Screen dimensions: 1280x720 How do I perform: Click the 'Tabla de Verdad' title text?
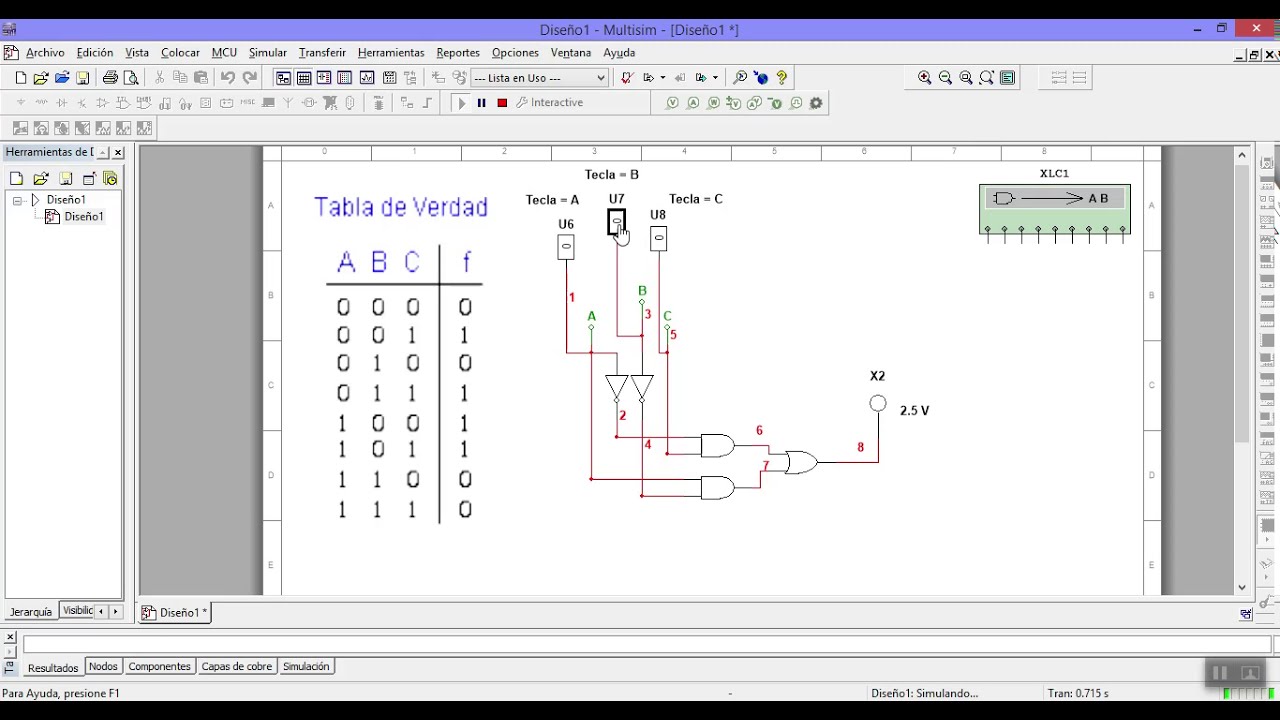(401, 207)
